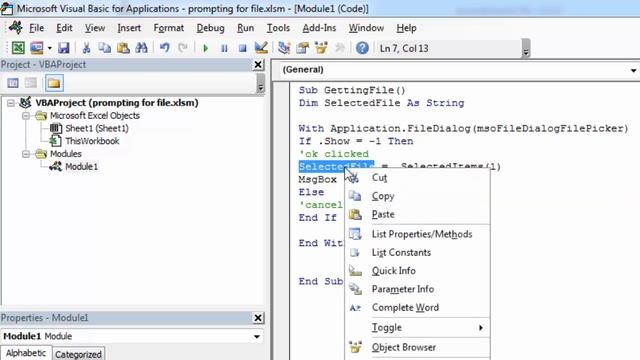Open Properties Window toolbar icon
640x360 pixels.
302,48
